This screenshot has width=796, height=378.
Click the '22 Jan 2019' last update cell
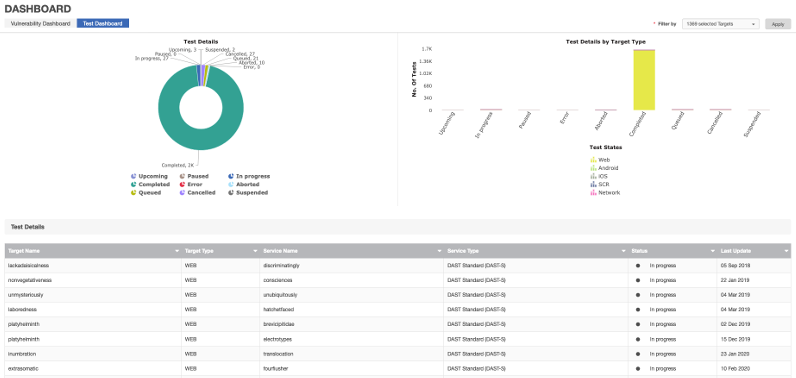[x=754, y=280]
